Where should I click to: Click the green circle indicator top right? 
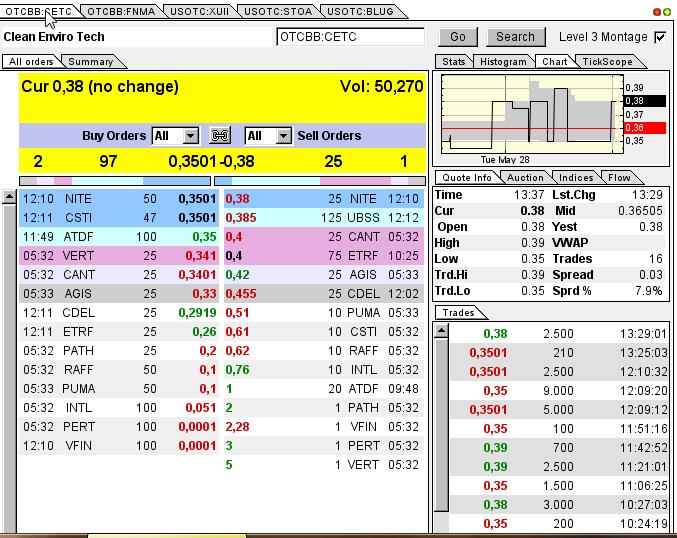pyautogui.click(x=667, y=12)
